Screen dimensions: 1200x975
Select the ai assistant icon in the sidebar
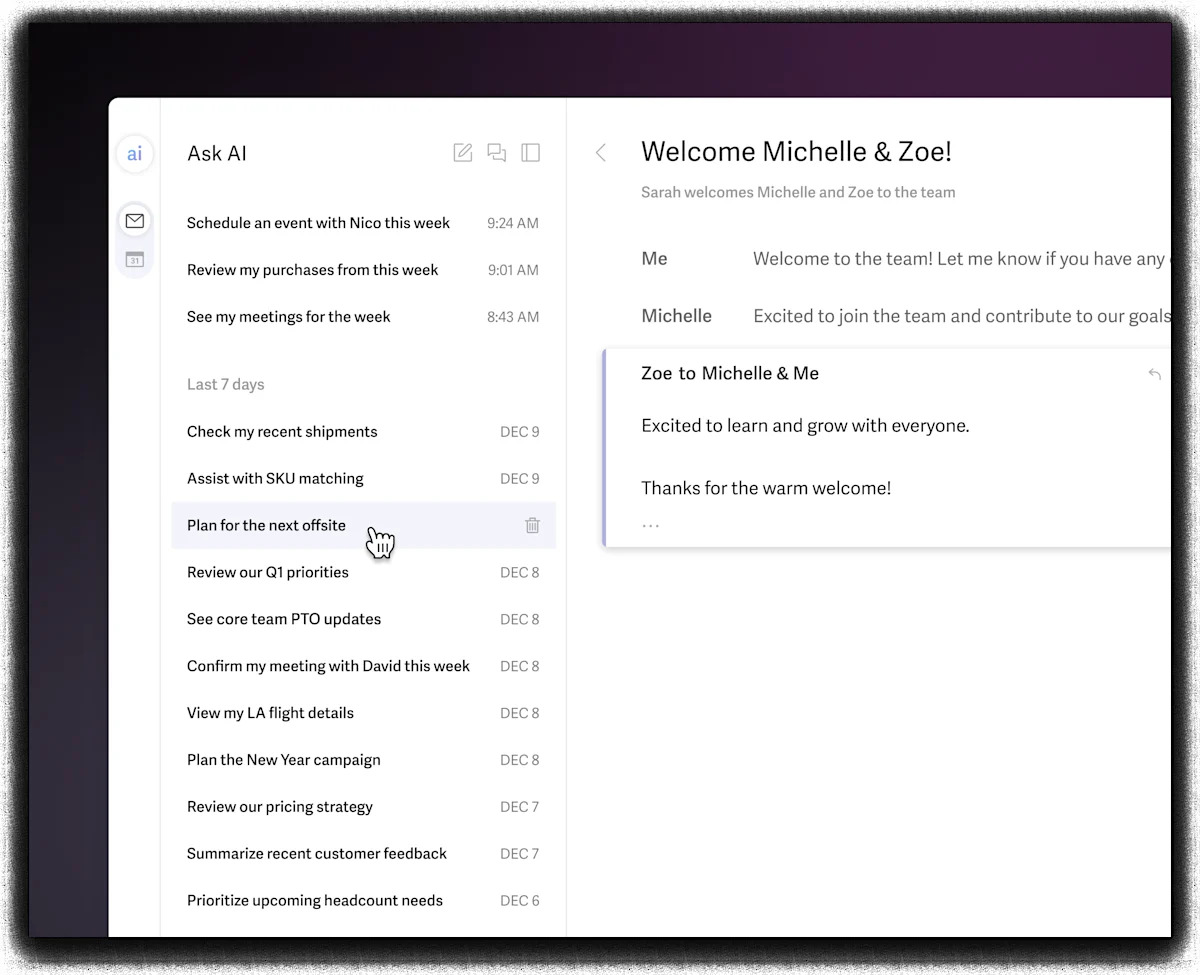134,154
